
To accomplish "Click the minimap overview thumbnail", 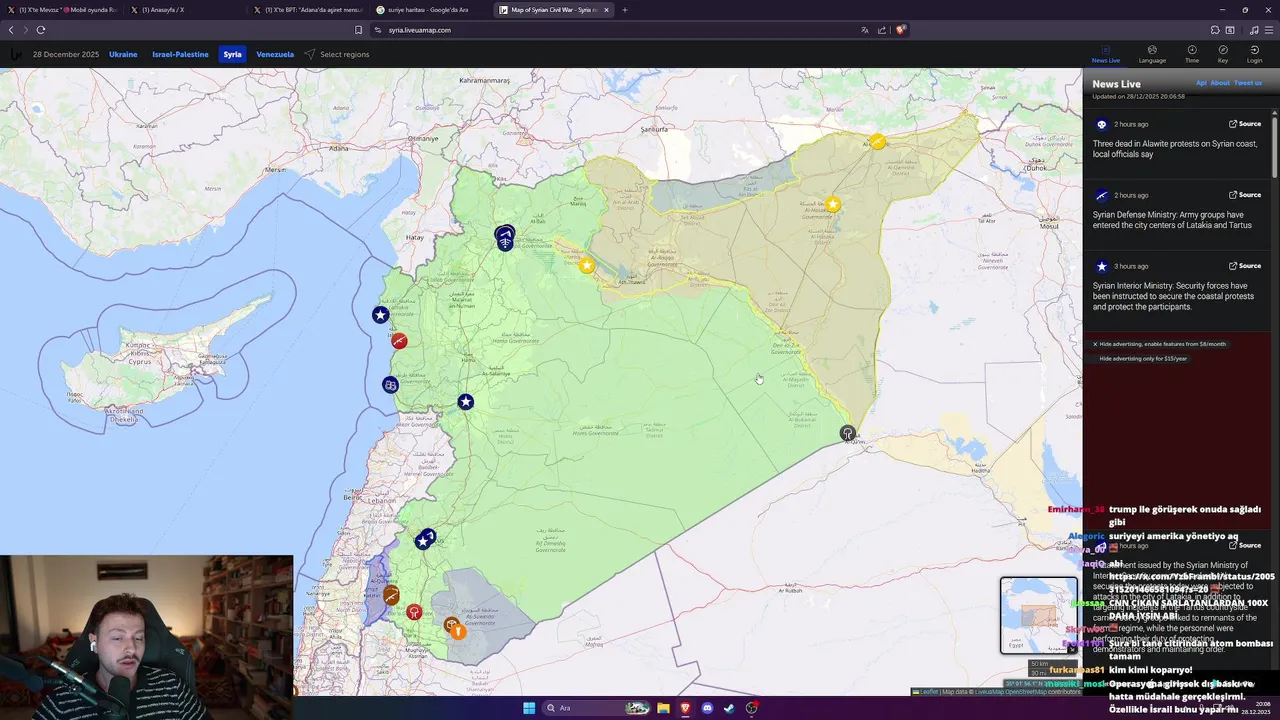I will (x=1039, y=615).
